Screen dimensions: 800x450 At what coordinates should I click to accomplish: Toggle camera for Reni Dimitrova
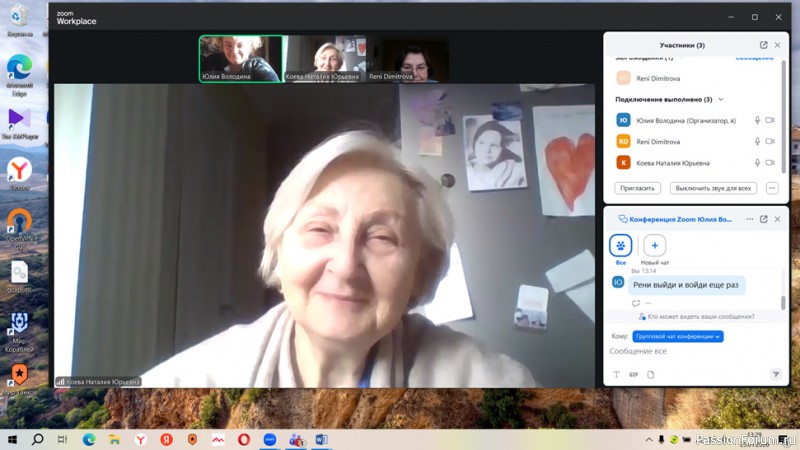pos(770,141)
